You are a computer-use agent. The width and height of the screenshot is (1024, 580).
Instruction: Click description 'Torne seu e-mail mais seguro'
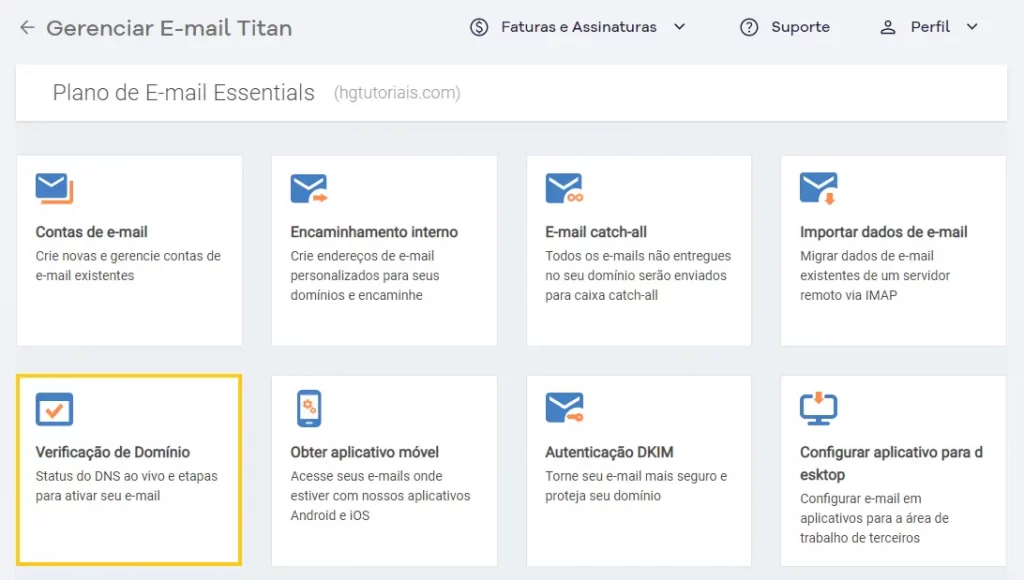636,486
